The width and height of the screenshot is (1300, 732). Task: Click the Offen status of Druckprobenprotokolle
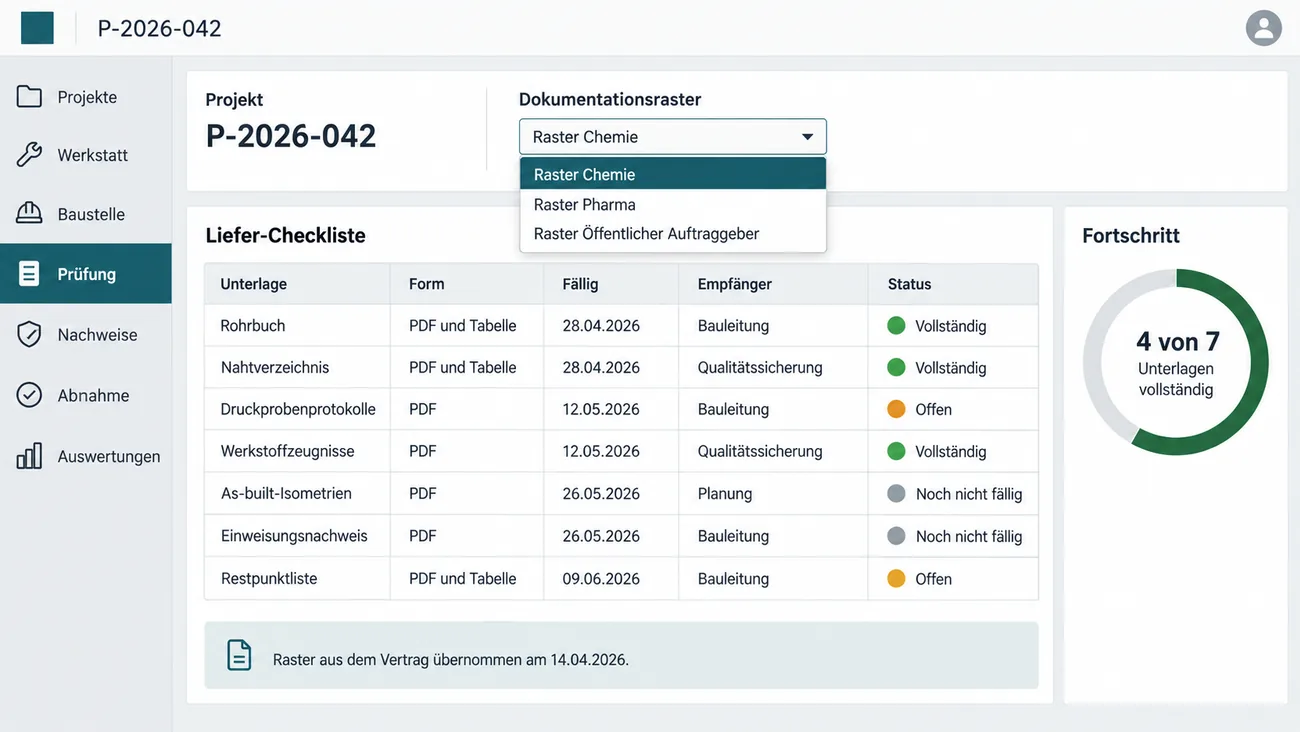(933, 410)
